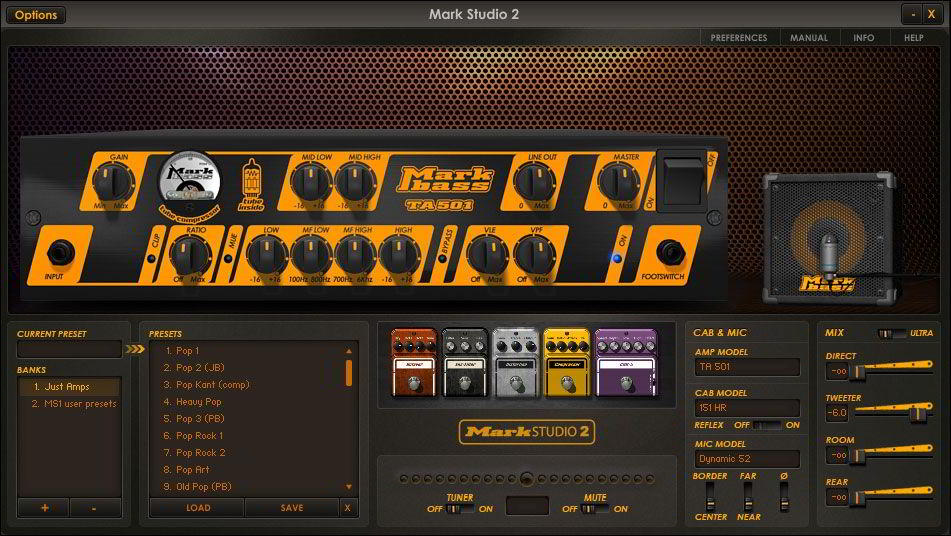
Task: Click the blue ON indicator LED
Action: point(617,258)
